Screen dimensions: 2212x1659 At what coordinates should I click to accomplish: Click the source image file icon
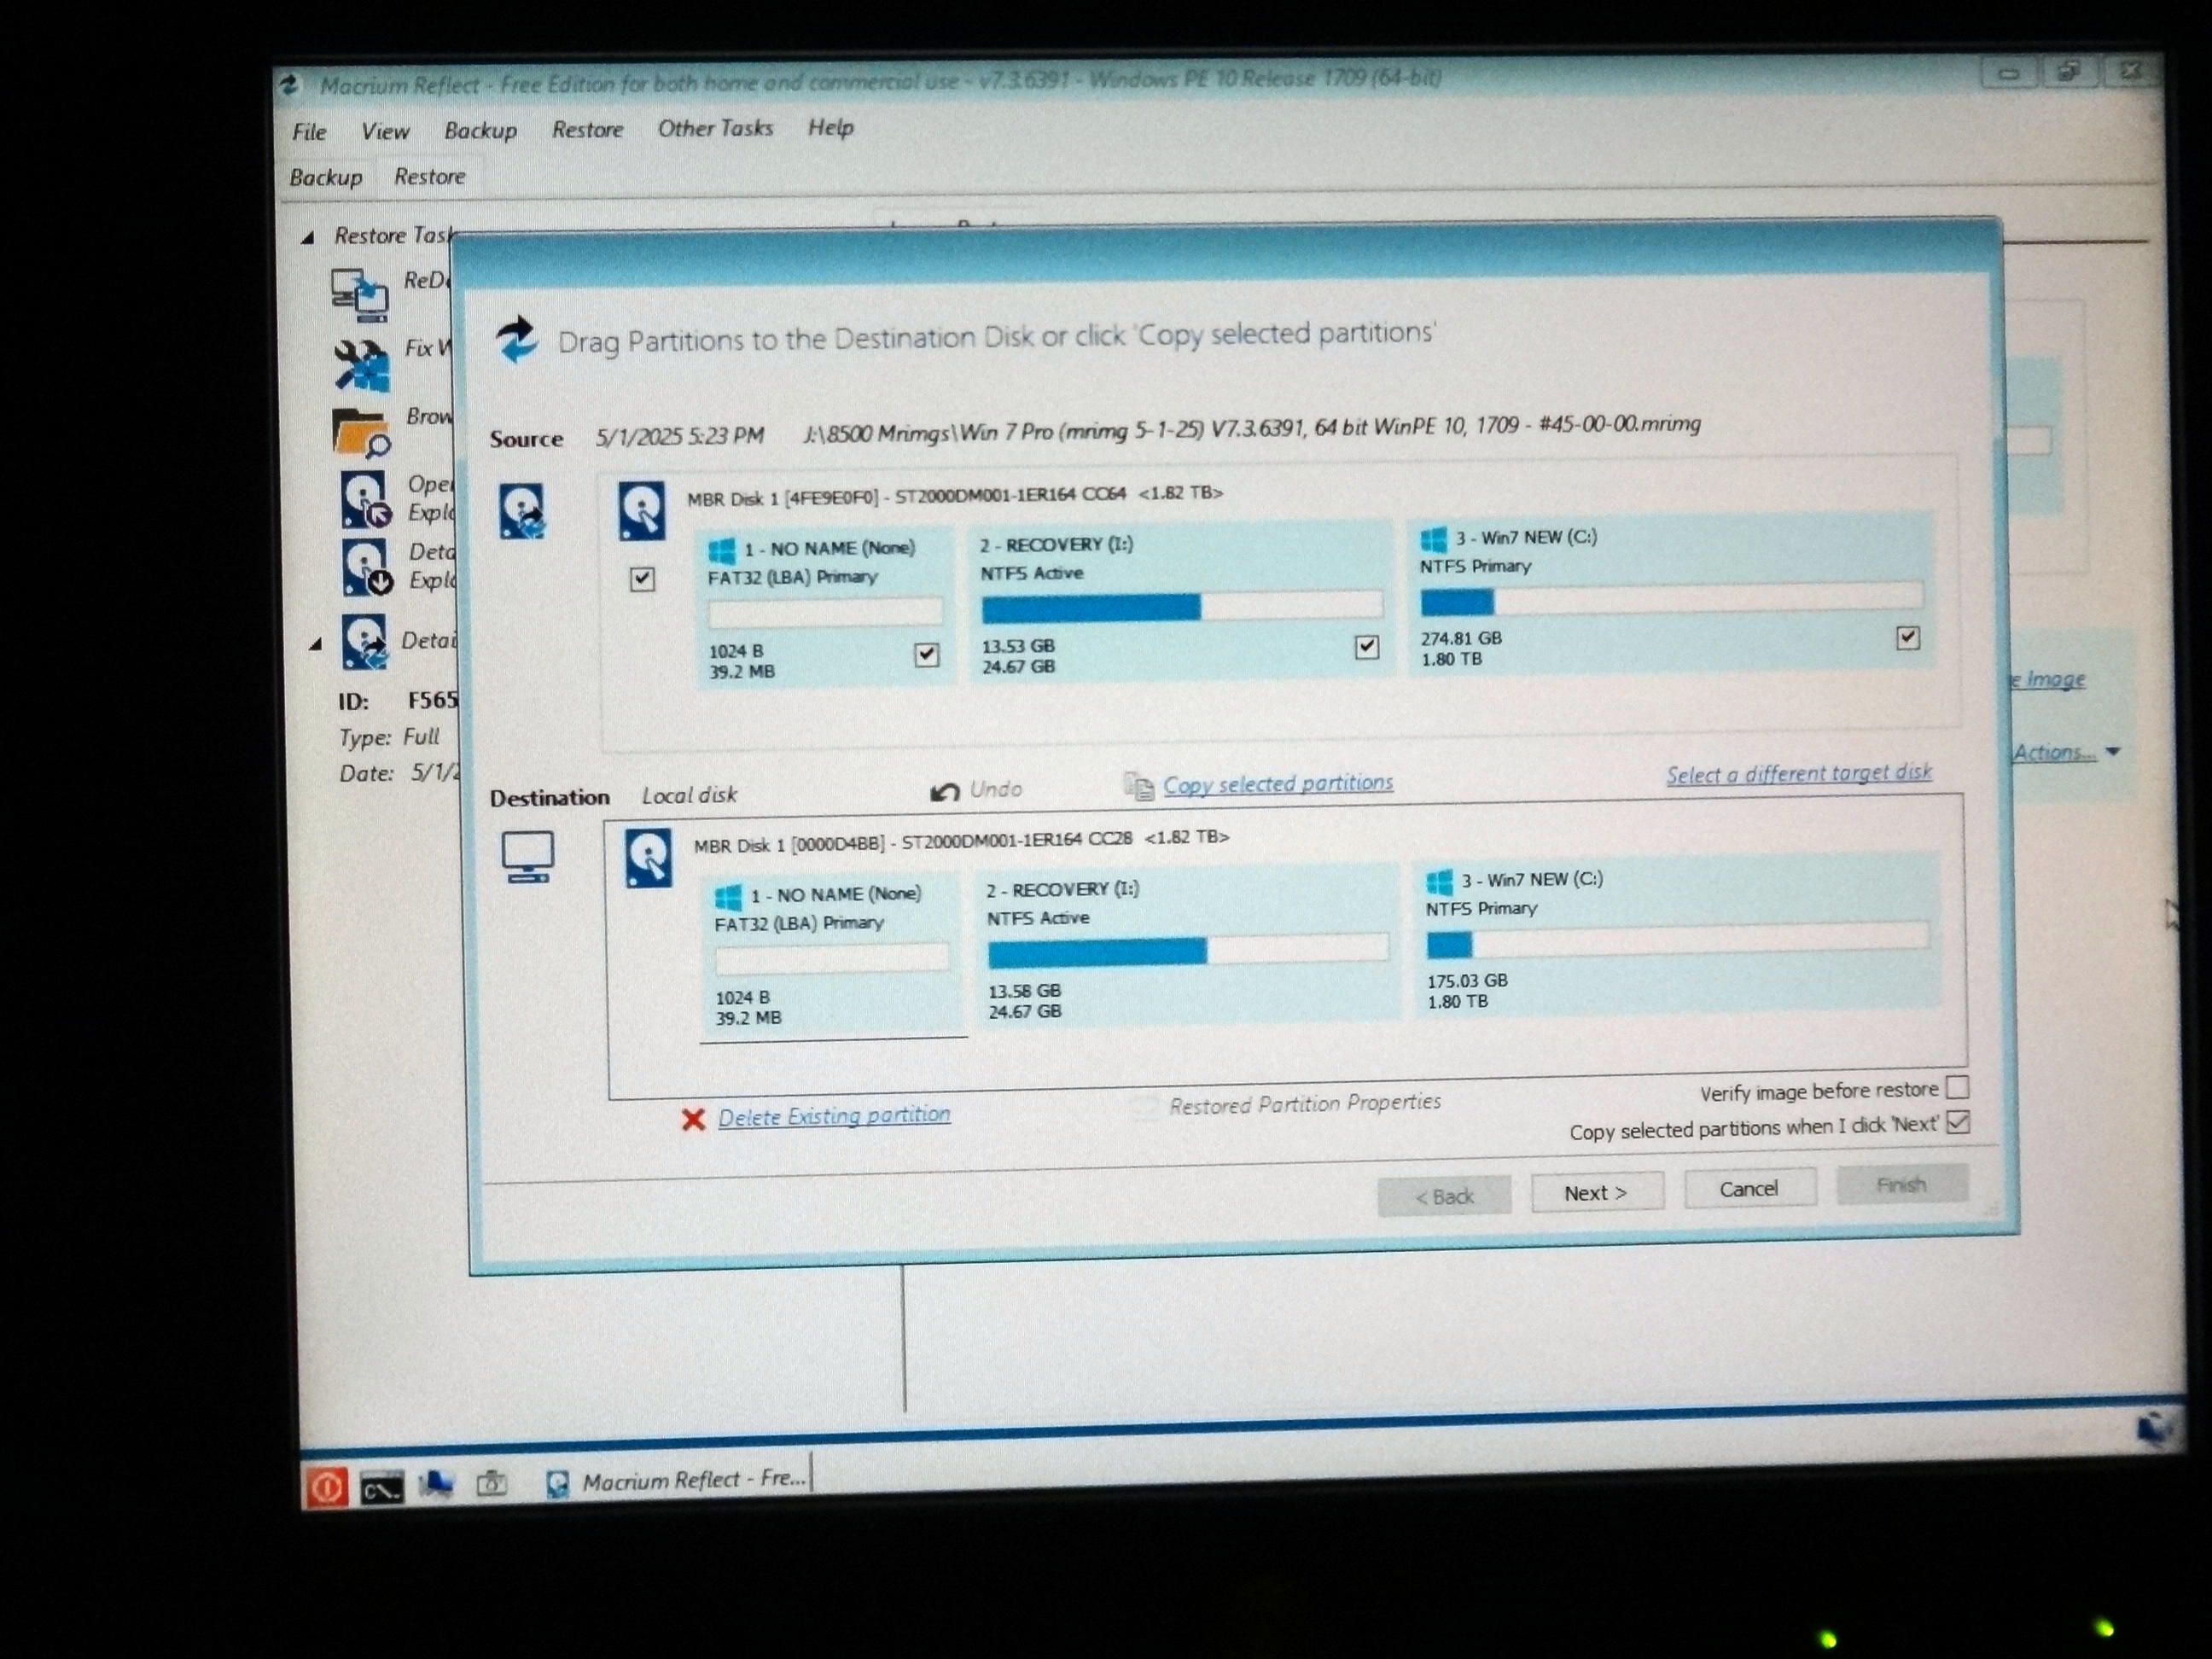(x=522, y=511)
